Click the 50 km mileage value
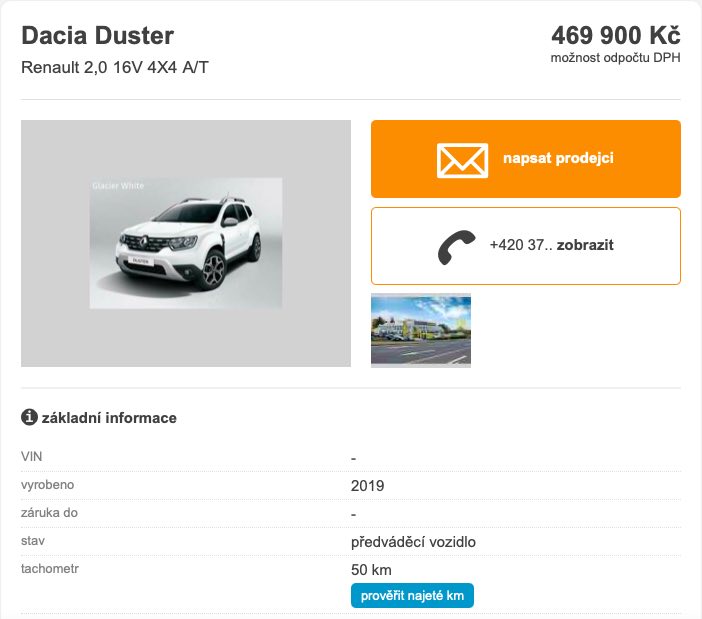The height and width of the screenshot is (619, 702). point(371,570)
